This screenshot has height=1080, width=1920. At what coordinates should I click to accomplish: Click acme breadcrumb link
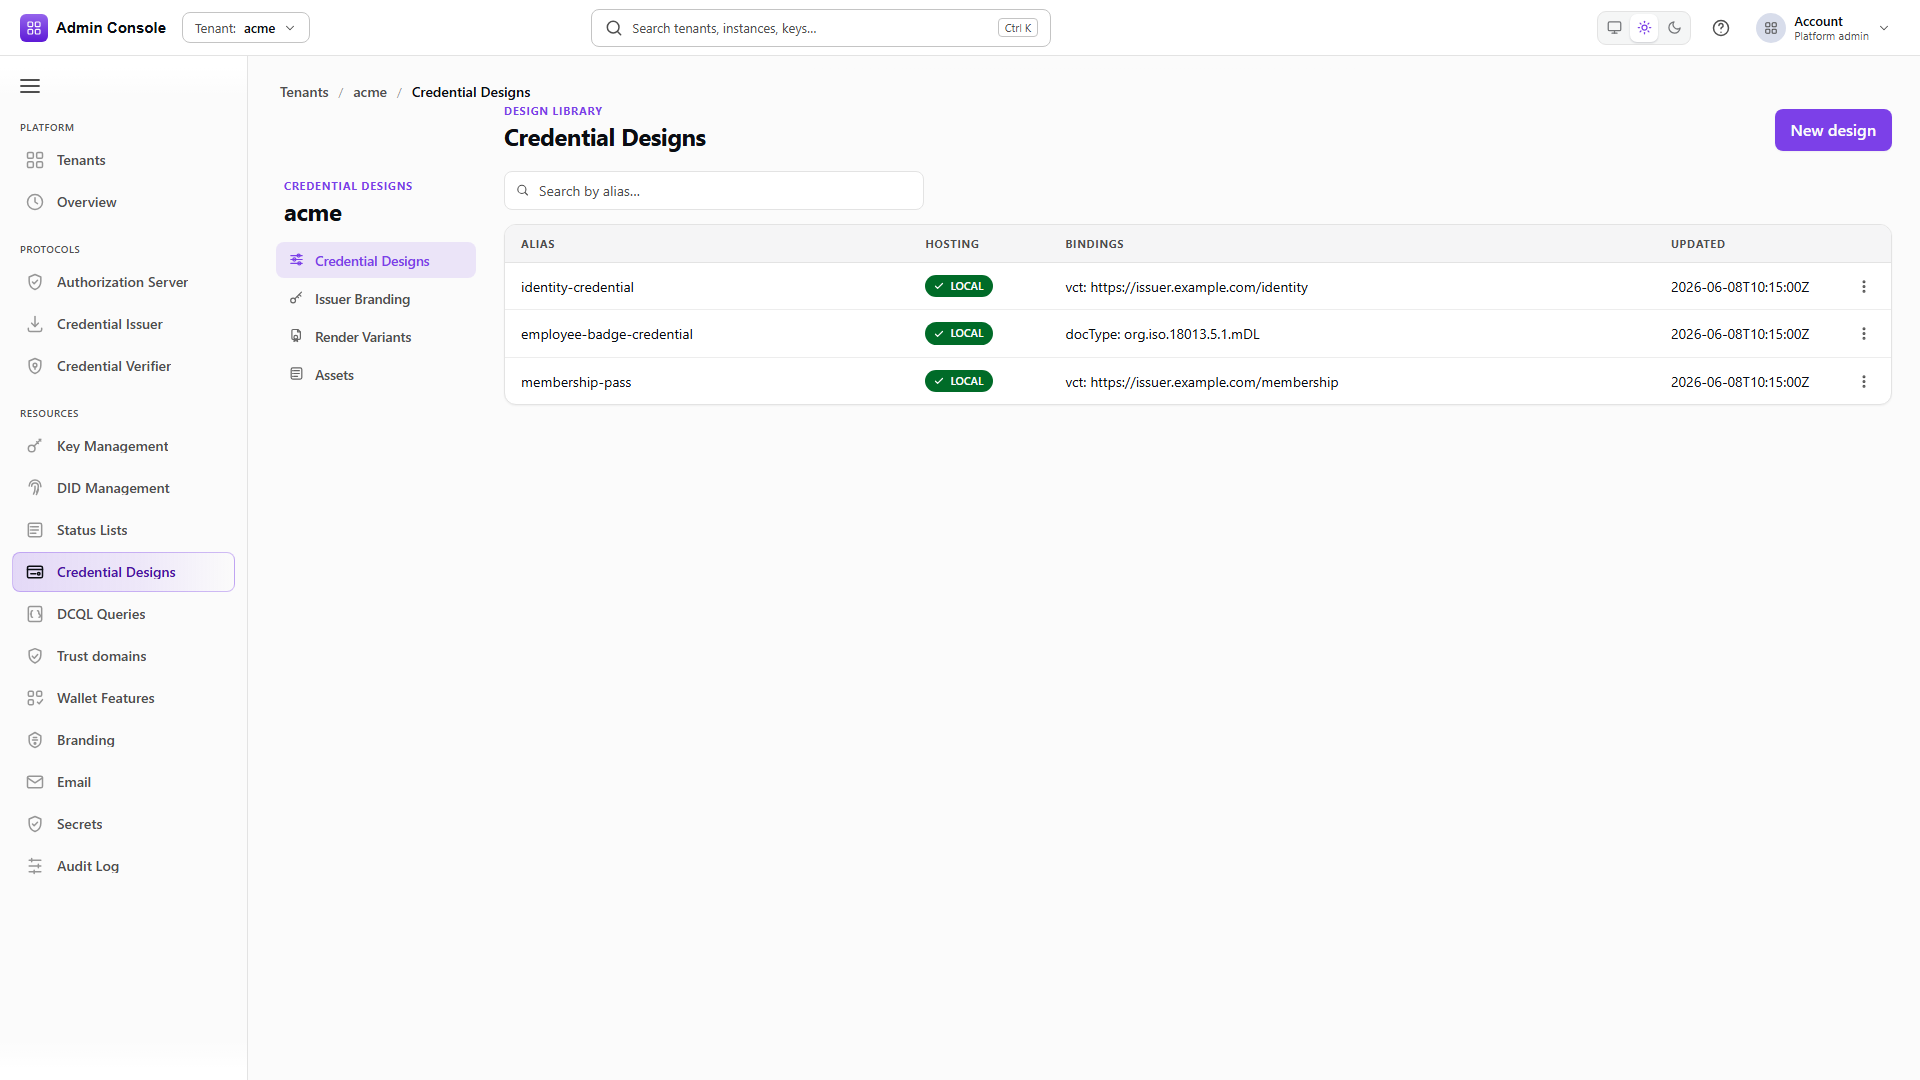[370, 92]
